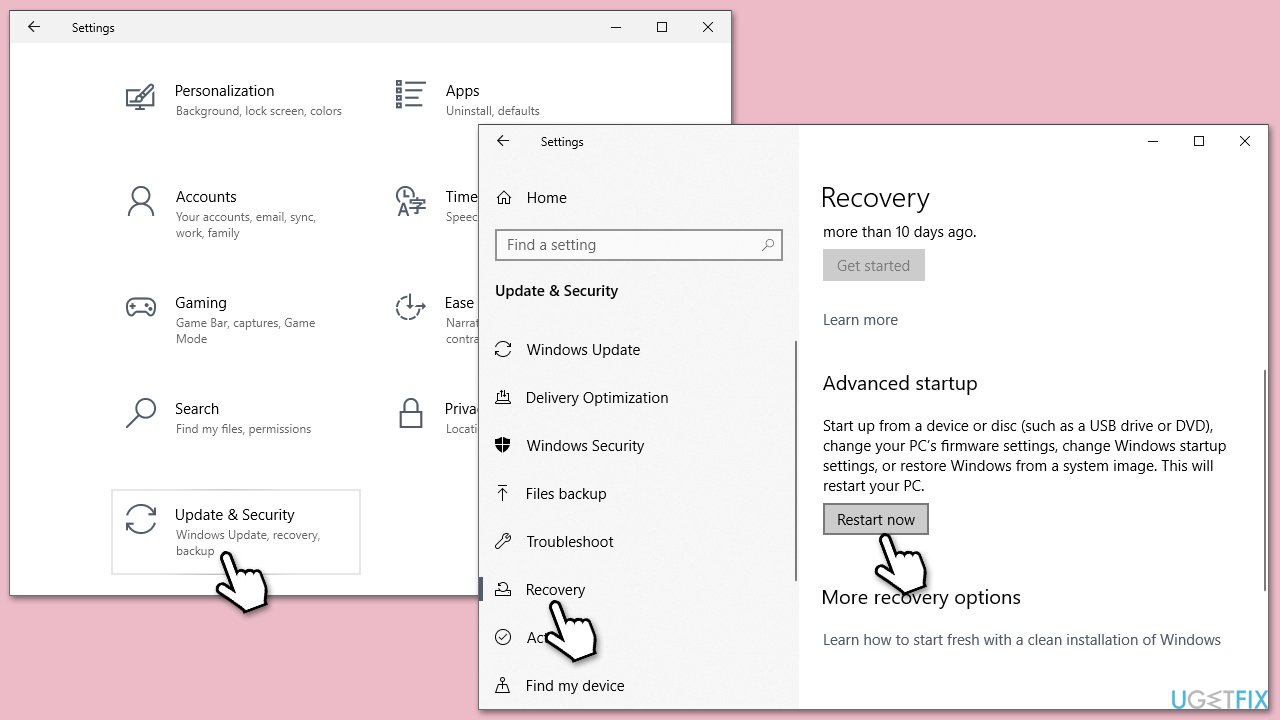The width and height of the screenshot is (1280, 720).
Task: Go back in the front Settings window
Action: coord(503,141)
